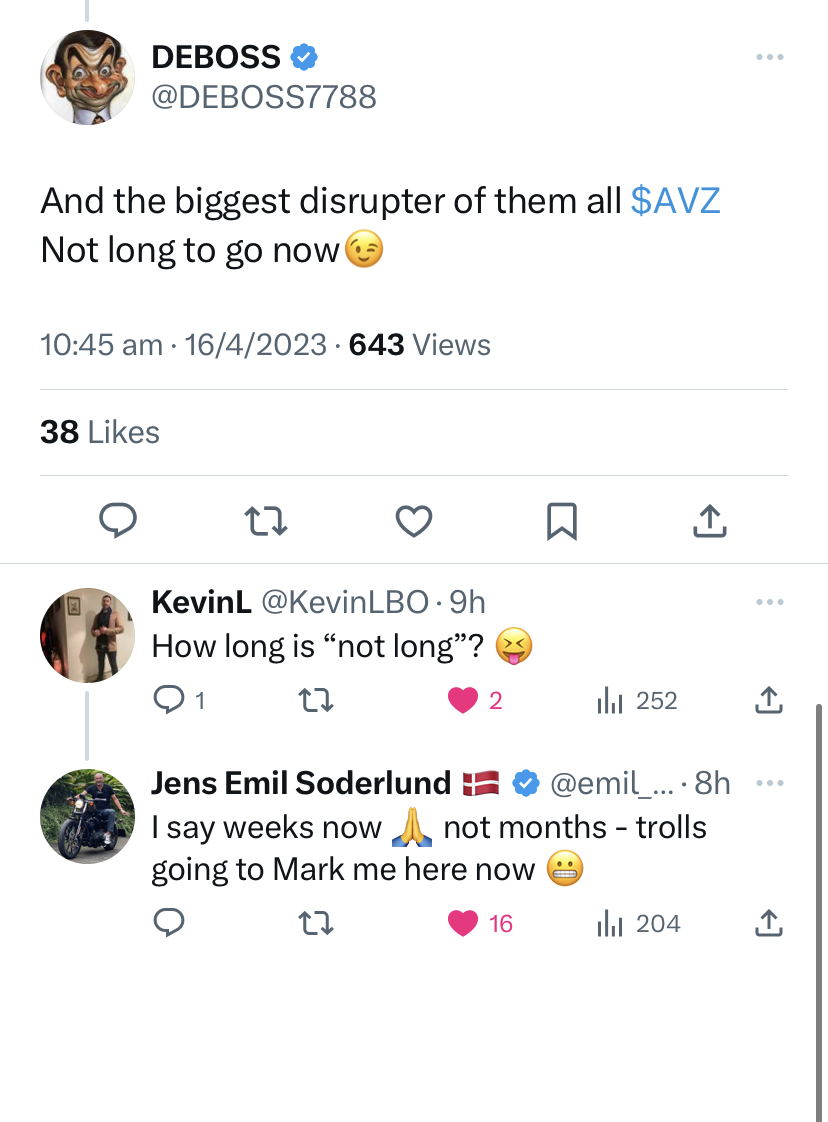Image resolution: width=828 pixels, height=1122 pixels.
Task: Open more options on Jens Emil's reply
Action: [x=769, y=782]
